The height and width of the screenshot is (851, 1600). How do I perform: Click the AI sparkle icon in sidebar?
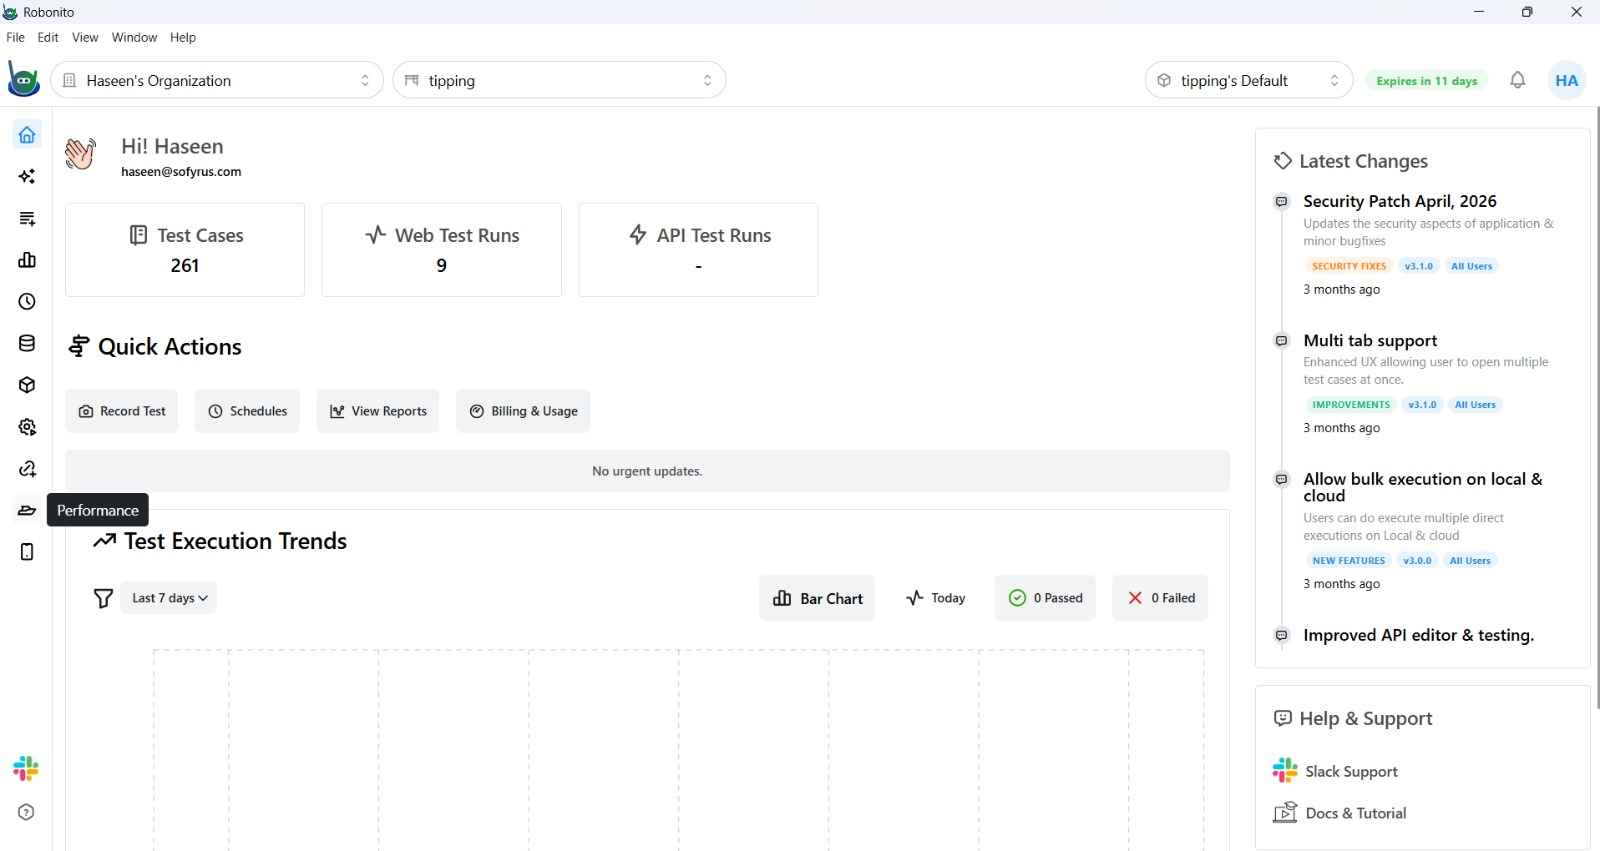click(x=27, y=177)
